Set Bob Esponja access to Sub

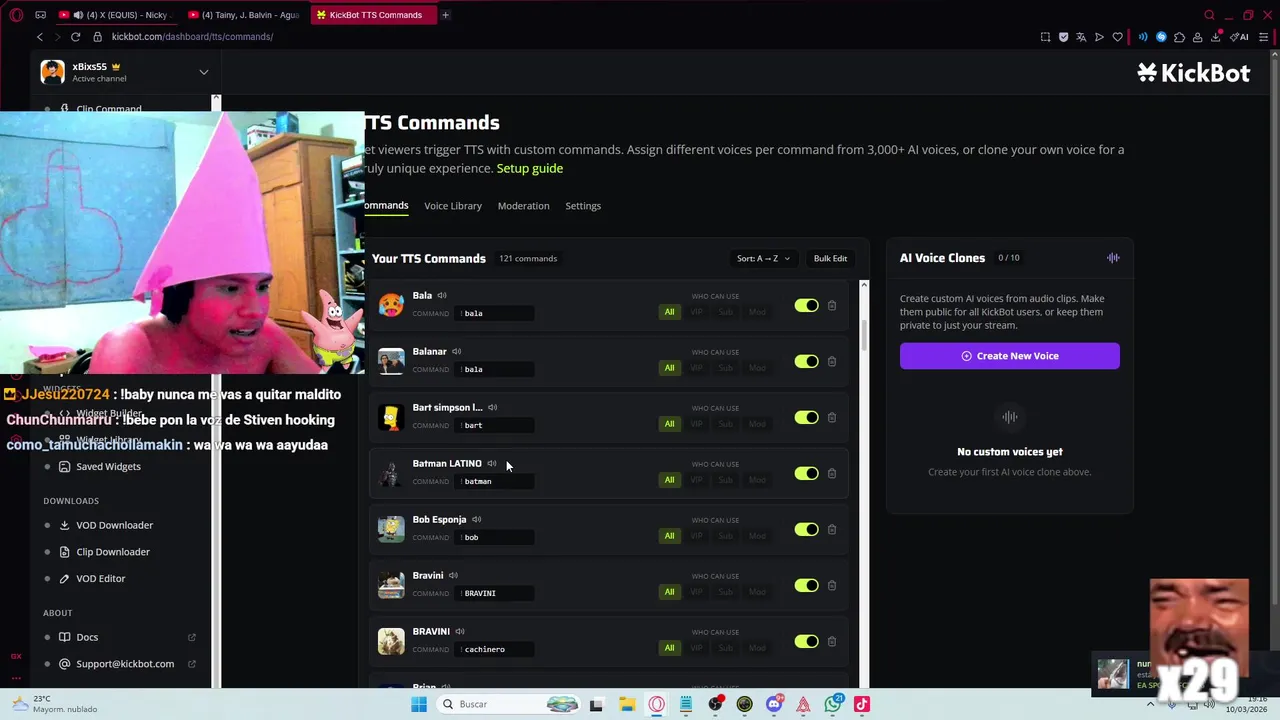click(726, 536)
